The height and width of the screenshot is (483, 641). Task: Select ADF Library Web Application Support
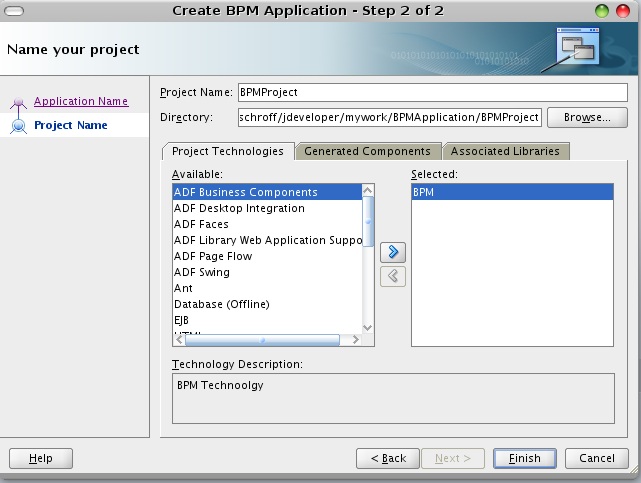pyautogui.click(x=267, y=240)
